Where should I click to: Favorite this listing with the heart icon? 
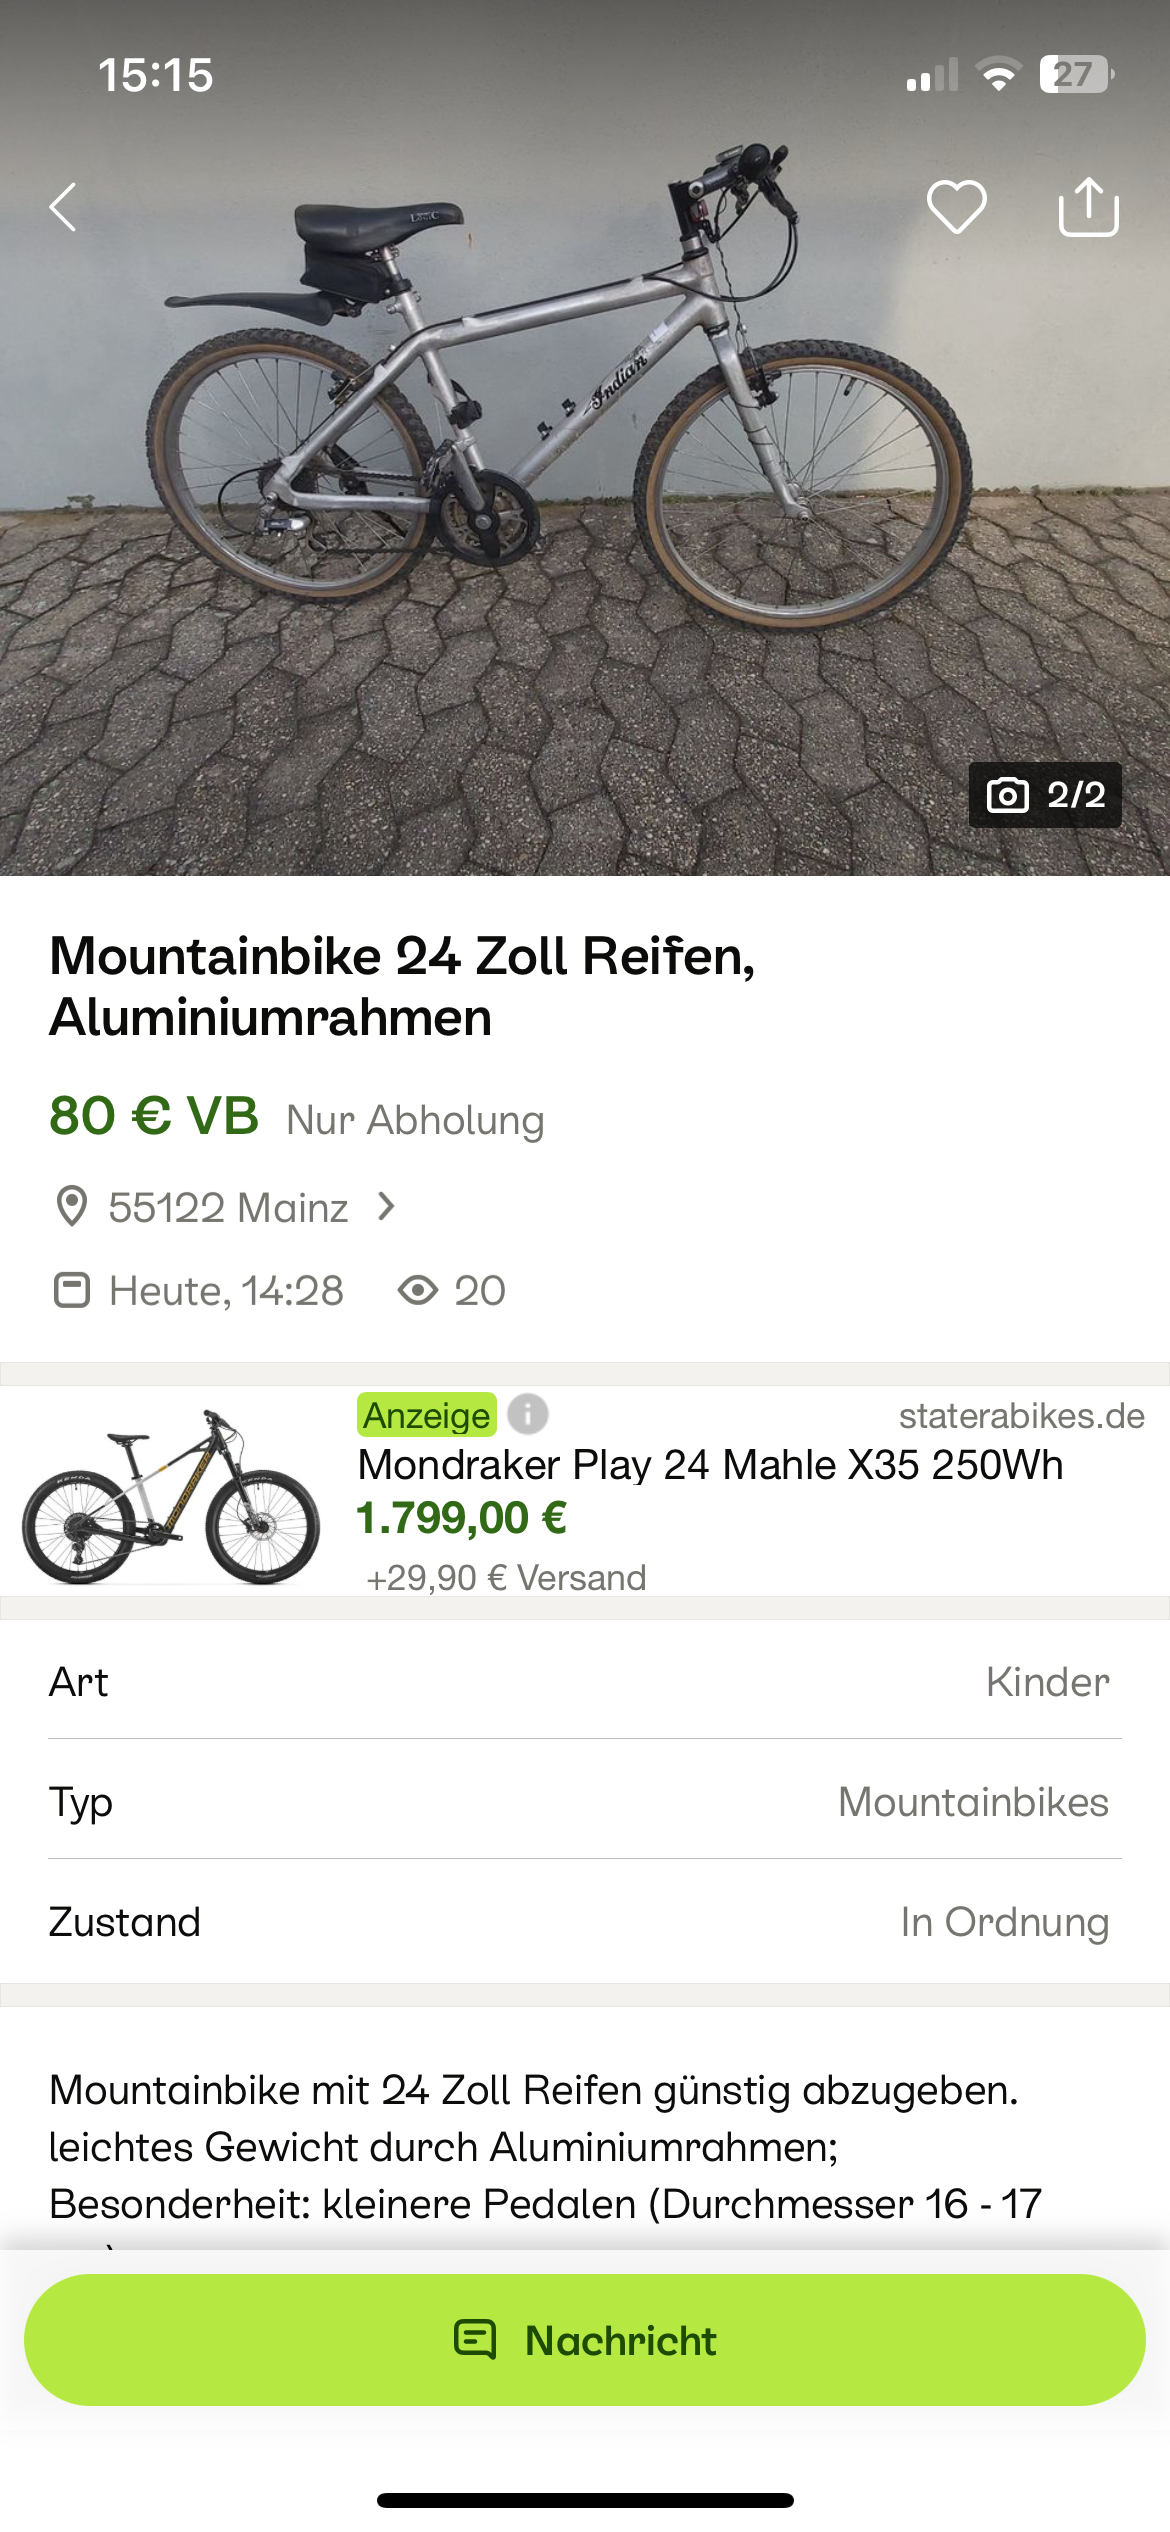(956, 207)
